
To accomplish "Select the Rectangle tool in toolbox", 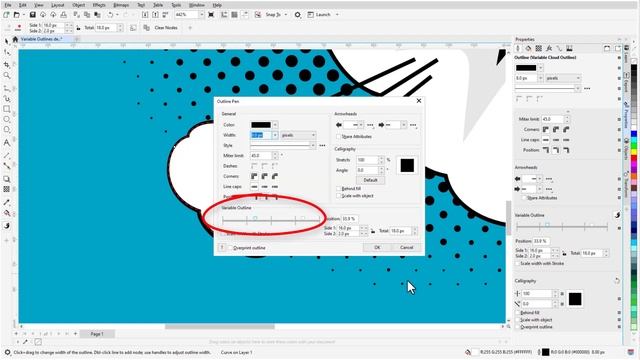I will click(x=7, y=109).
